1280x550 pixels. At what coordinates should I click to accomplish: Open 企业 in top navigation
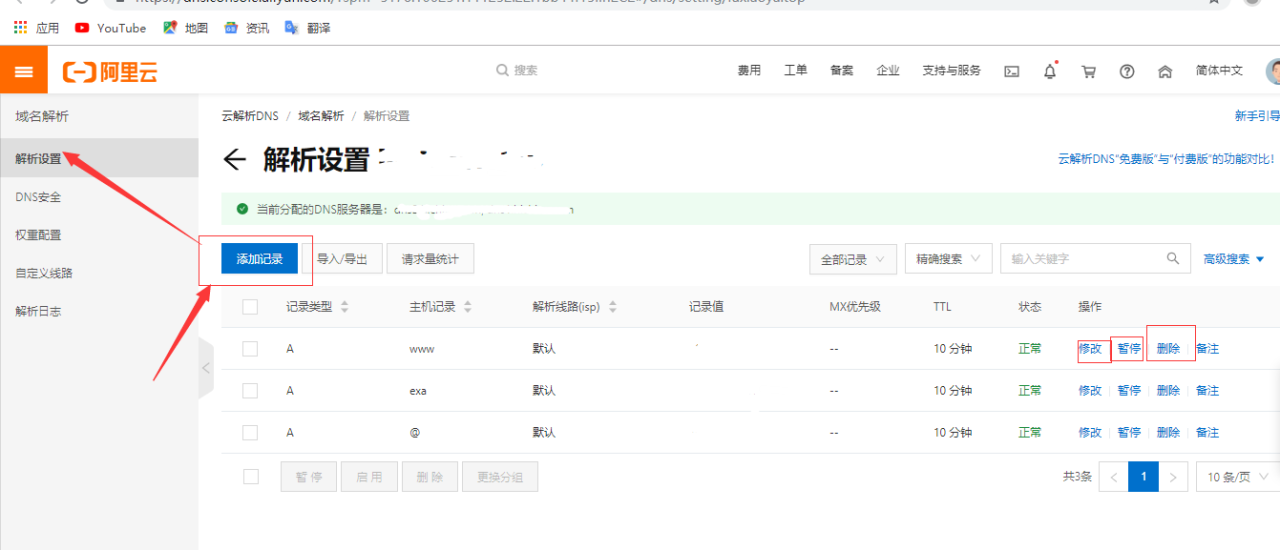click(887, 71)
